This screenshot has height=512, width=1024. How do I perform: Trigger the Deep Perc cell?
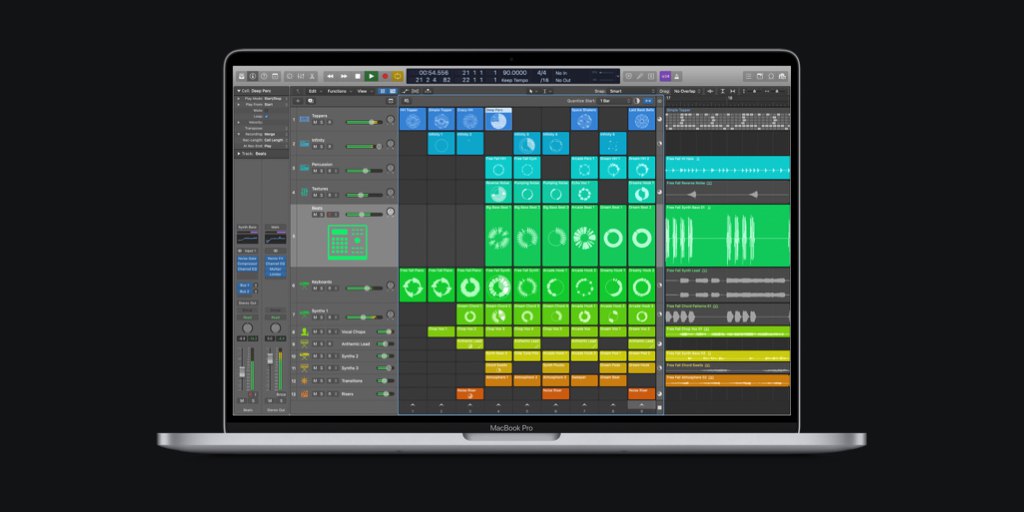(x=498, y=119)
